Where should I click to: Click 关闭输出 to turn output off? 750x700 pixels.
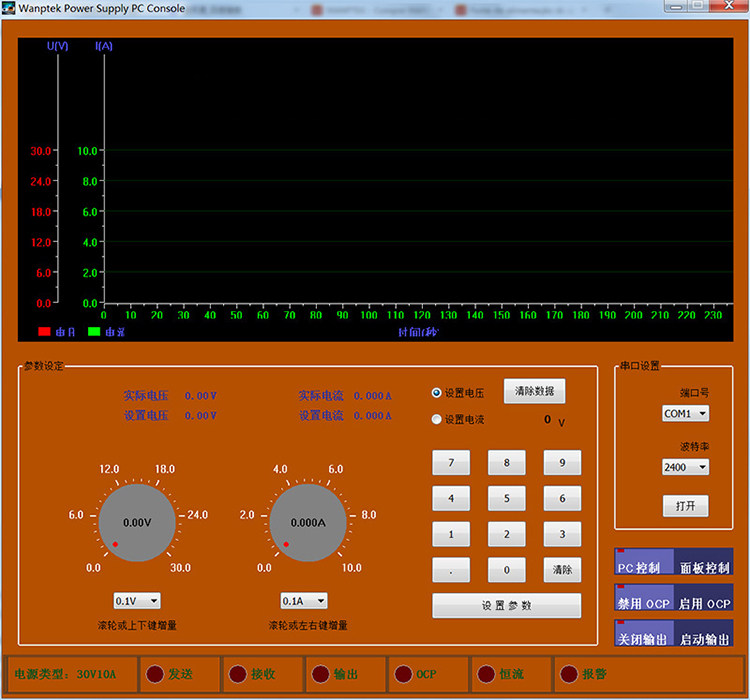(x=644, y=633)
